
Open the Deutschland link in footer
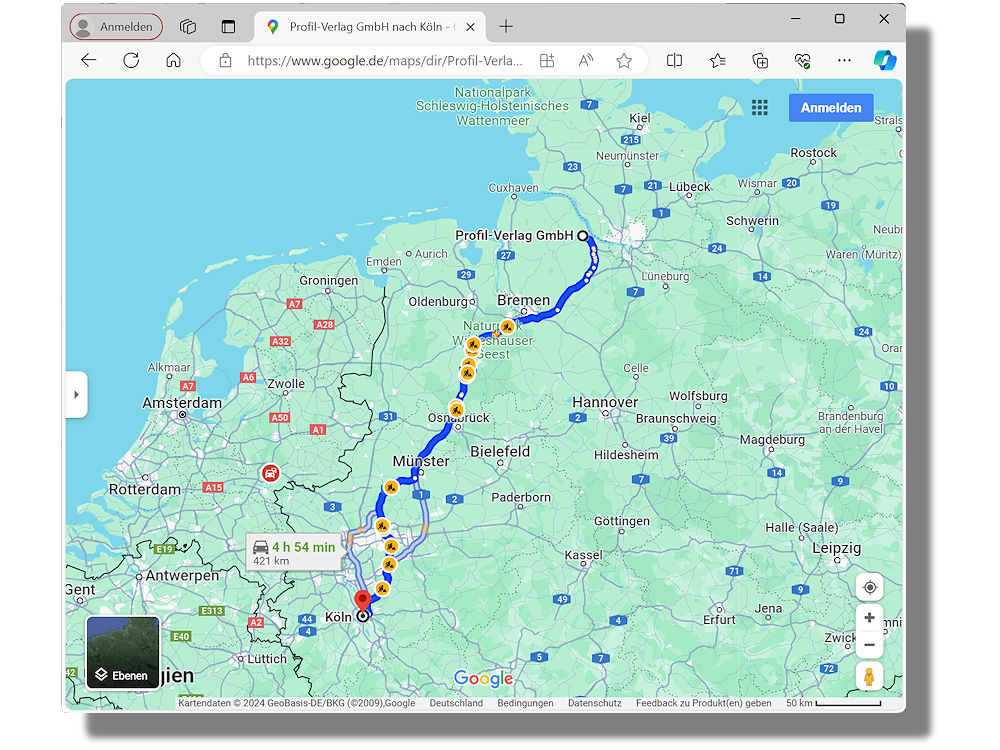[456, 703]
